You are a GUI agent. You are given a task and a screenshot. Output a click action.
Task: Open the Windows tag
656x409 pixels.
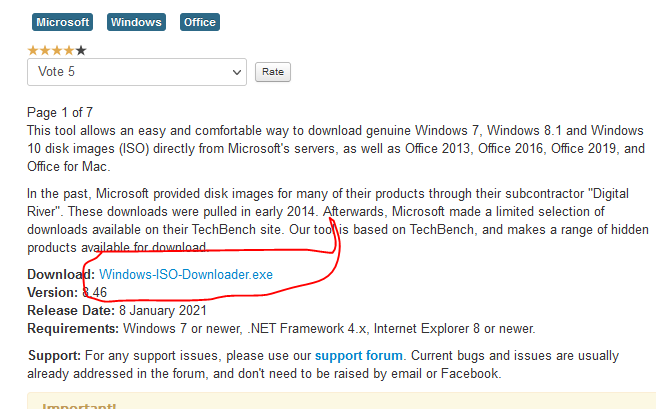136,22
